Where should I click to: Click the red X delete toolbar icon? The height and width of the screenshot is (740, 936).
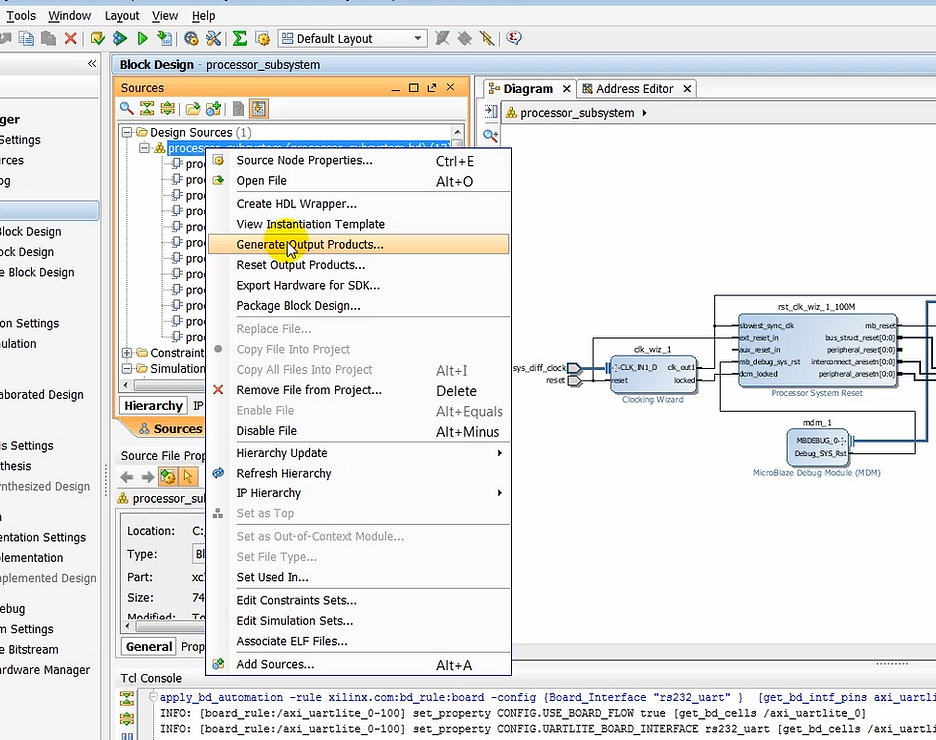pyautogui.click(x=70, y=39)
